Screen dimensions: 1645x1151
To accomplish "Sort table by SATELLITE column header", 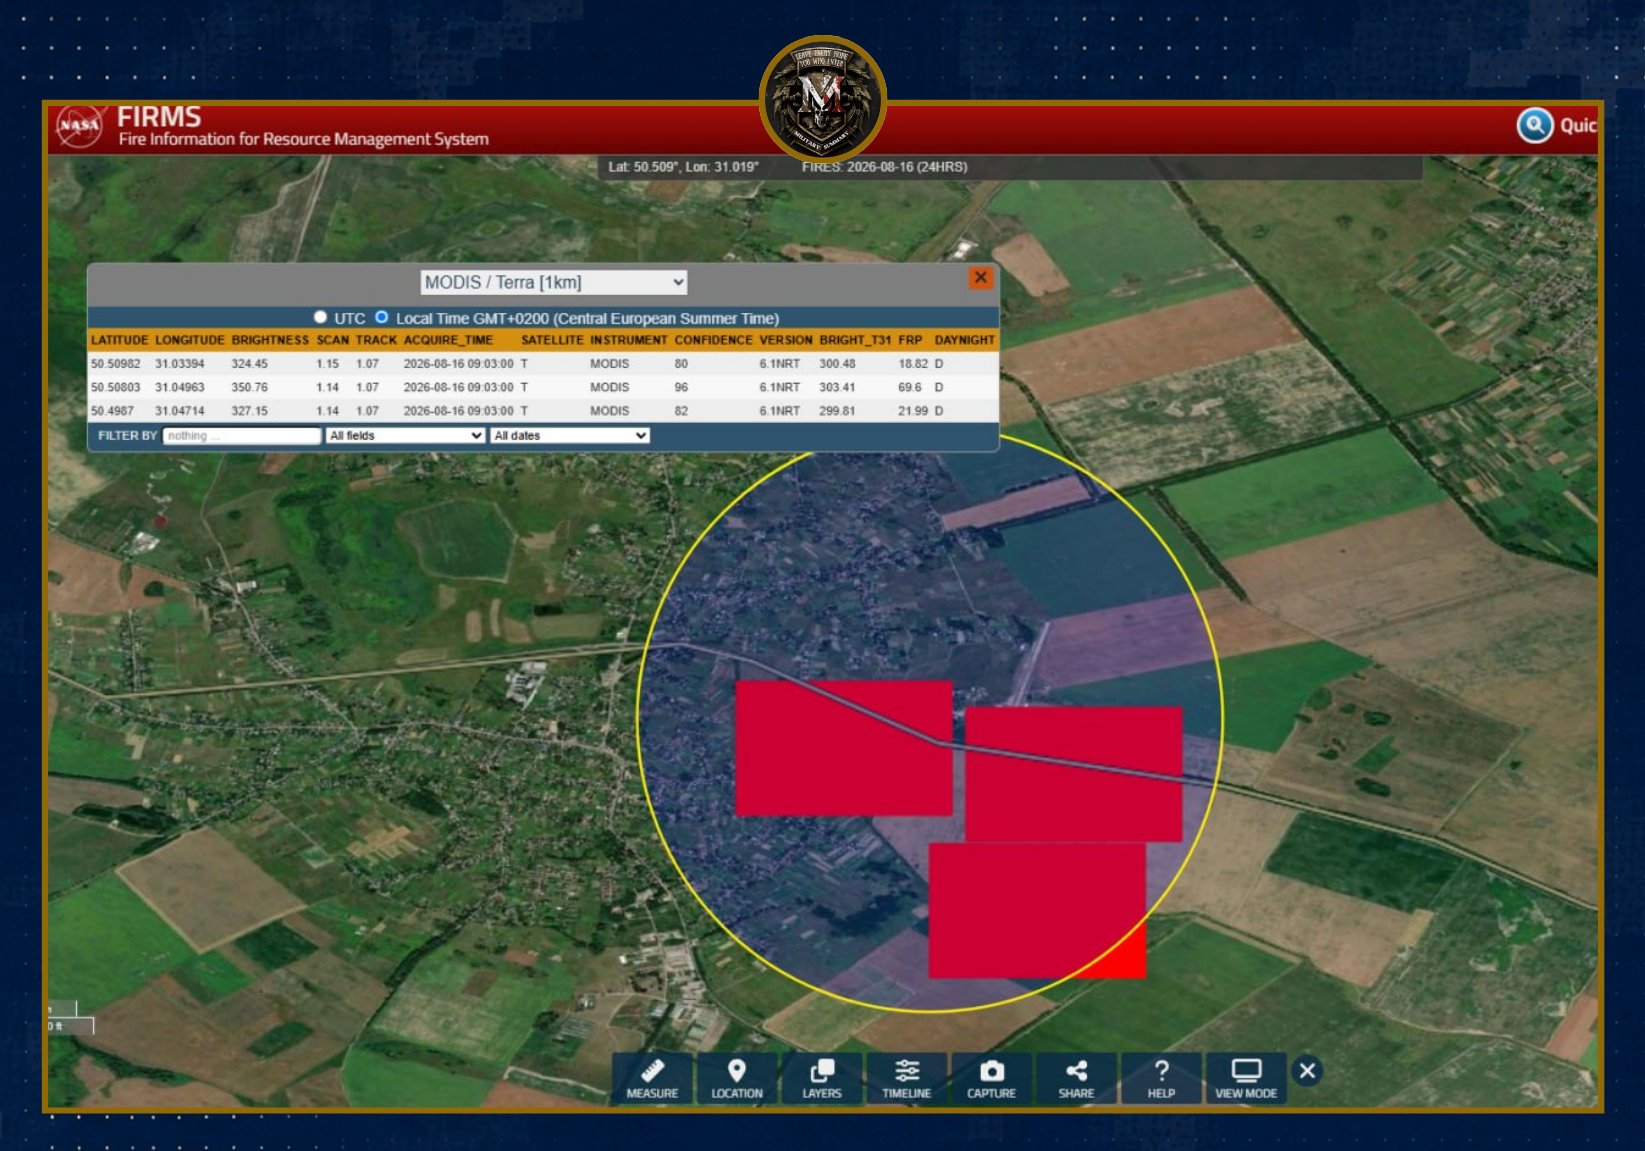I will click(x=552, y=340).
